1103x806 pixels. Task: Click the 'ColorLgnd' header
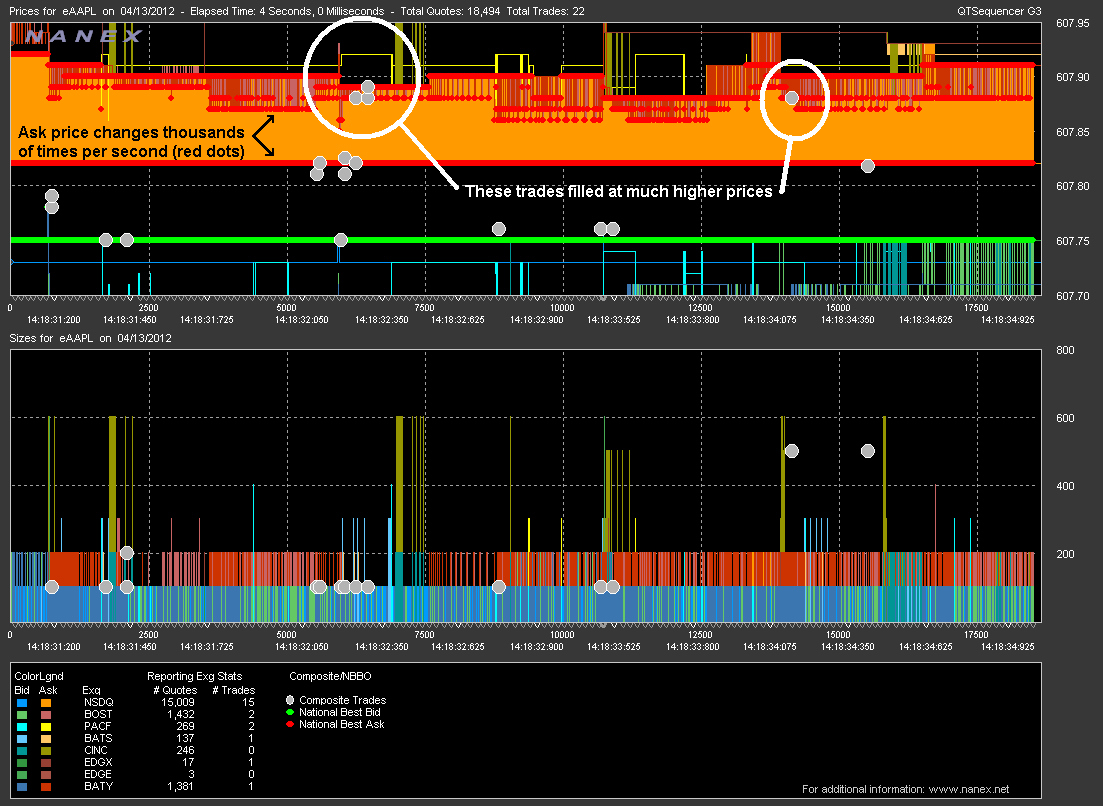[39, 676]
